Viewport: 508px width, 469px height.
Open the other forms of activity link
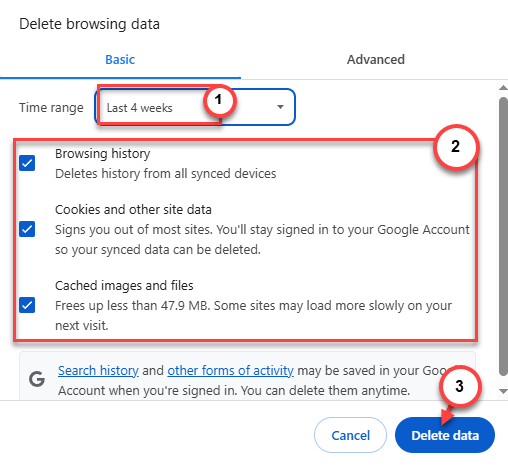[x=230, y=371]
